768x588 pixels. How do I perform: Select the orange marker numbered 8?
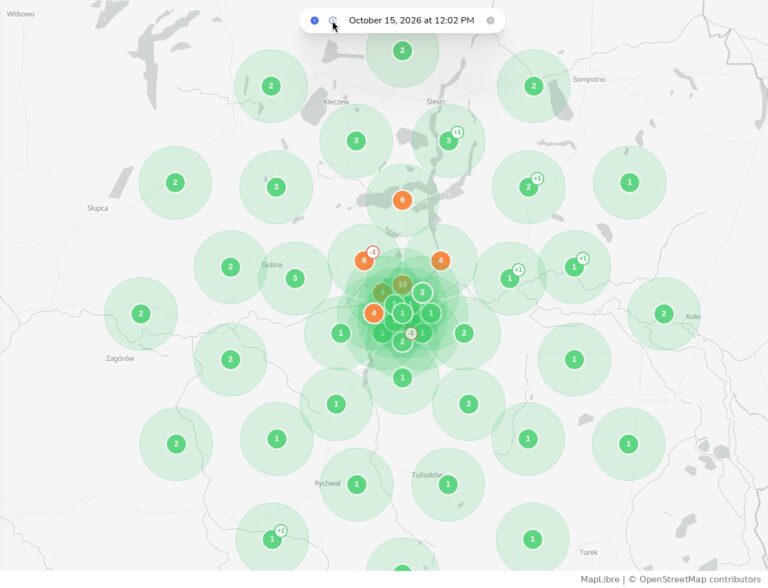[x=364, y=261]
